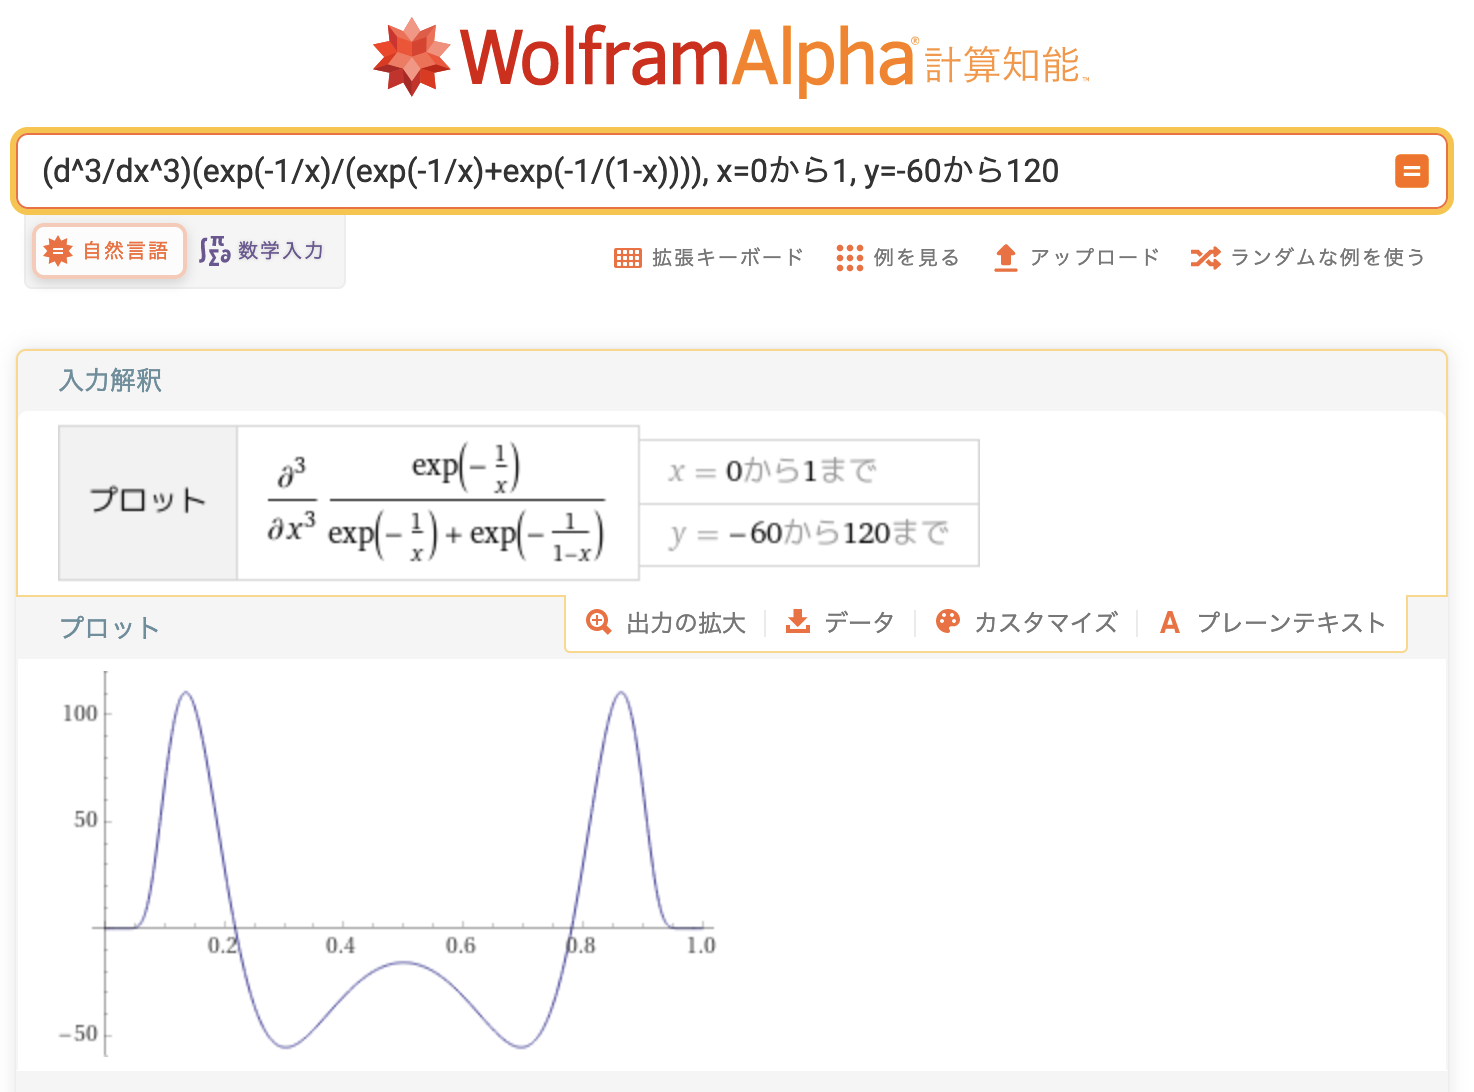Click プレーンテキスト button

pyautogui.click(x=1273, y=623)
